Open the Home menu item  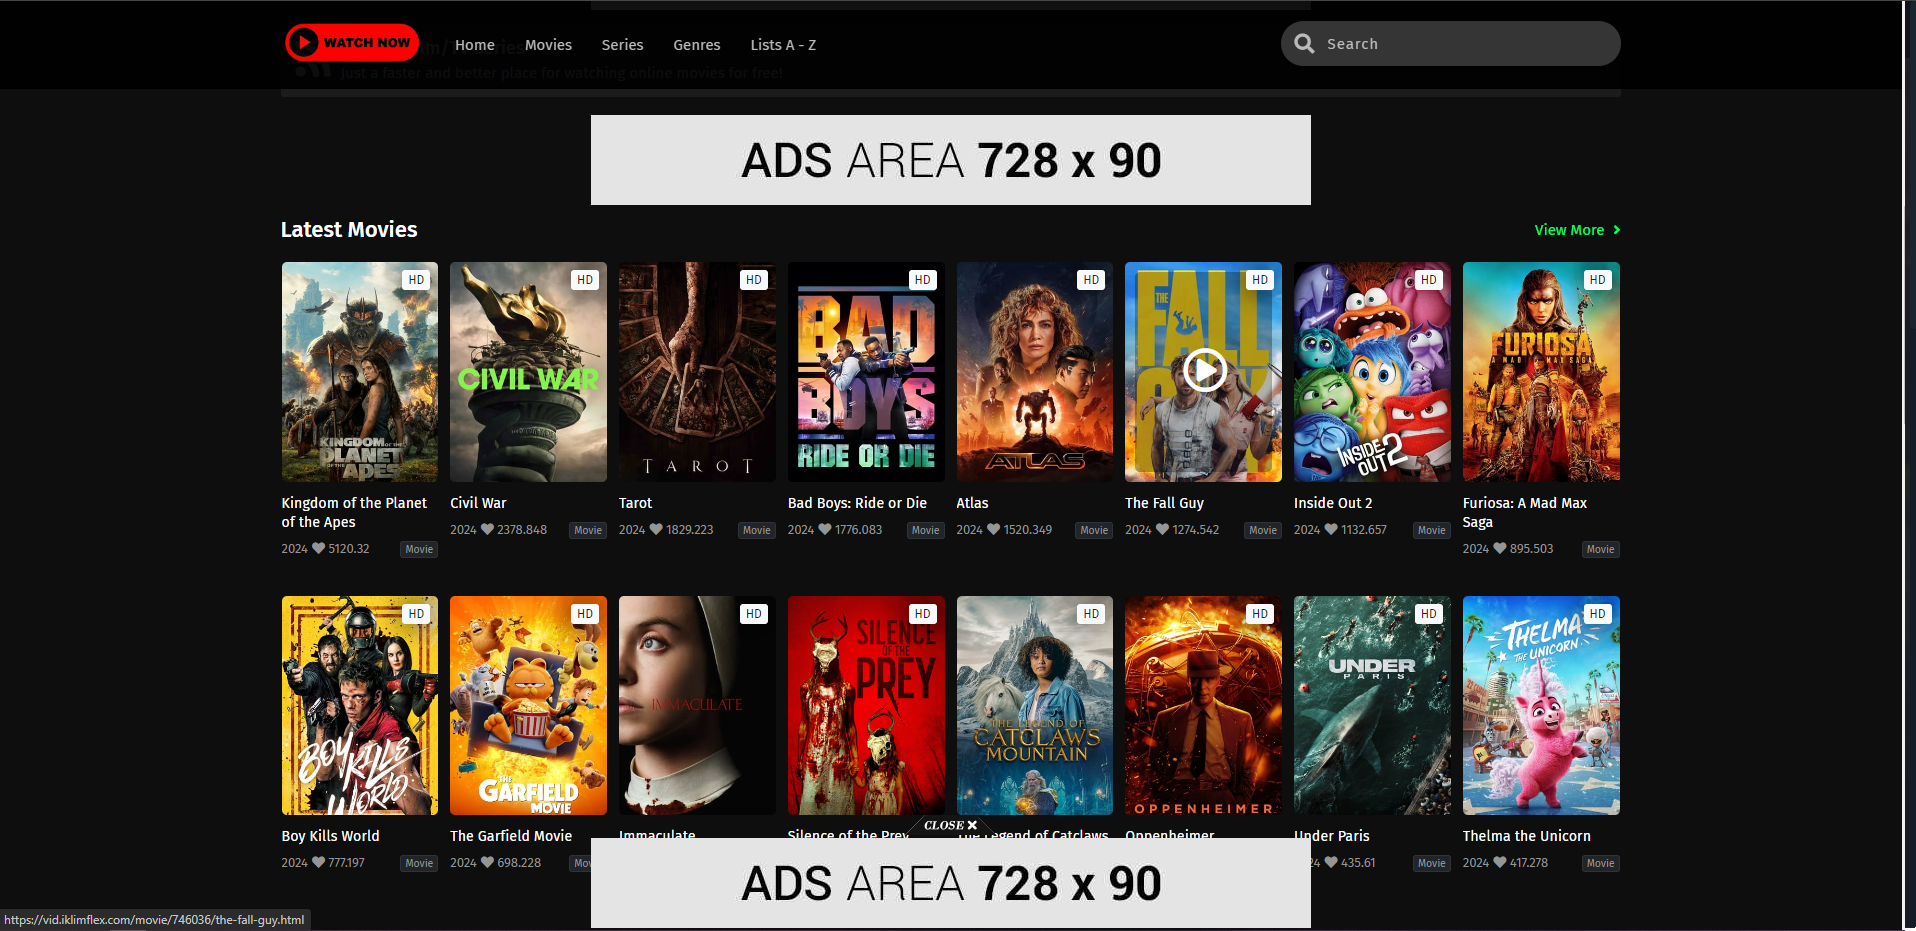click(475, 45)
